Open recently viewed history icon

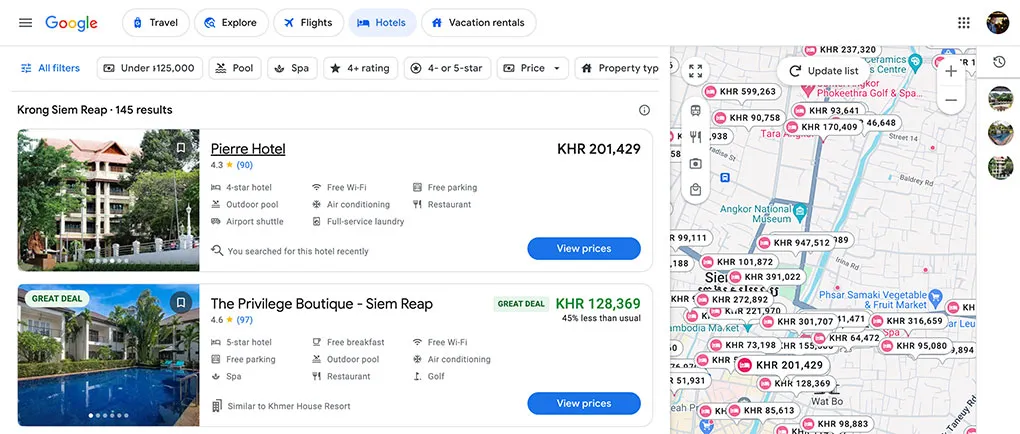click(999, 62)
